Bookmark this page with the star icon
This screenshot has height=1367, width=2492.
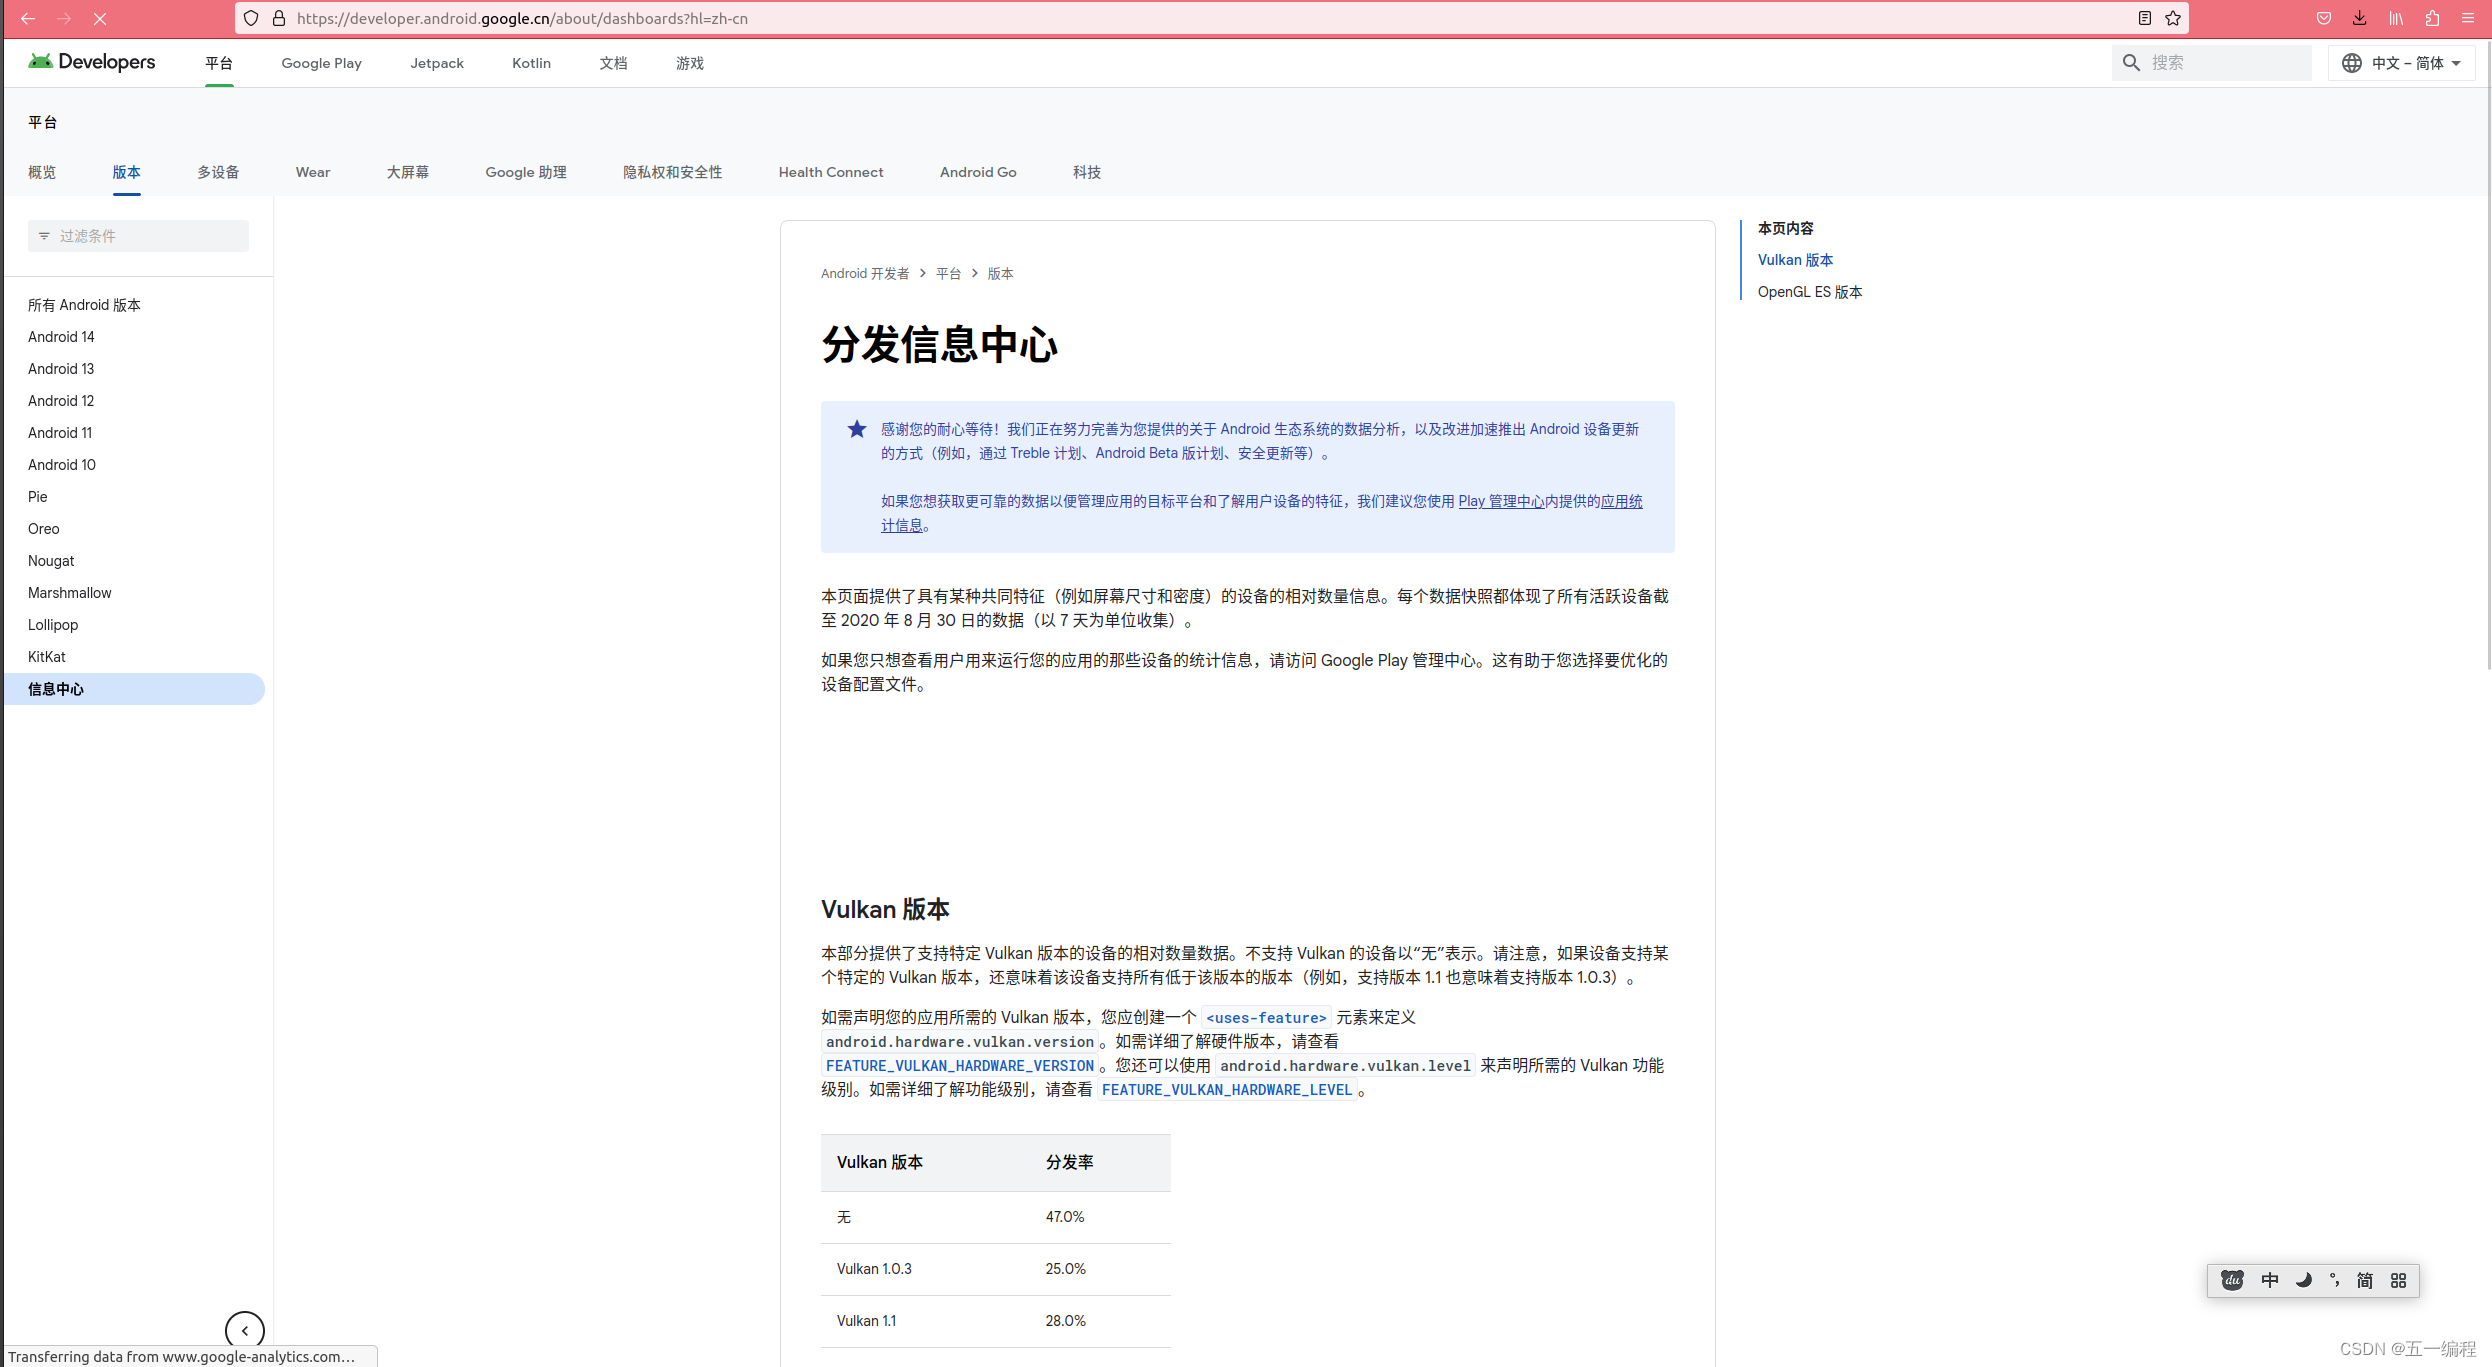click(2173, 18)
